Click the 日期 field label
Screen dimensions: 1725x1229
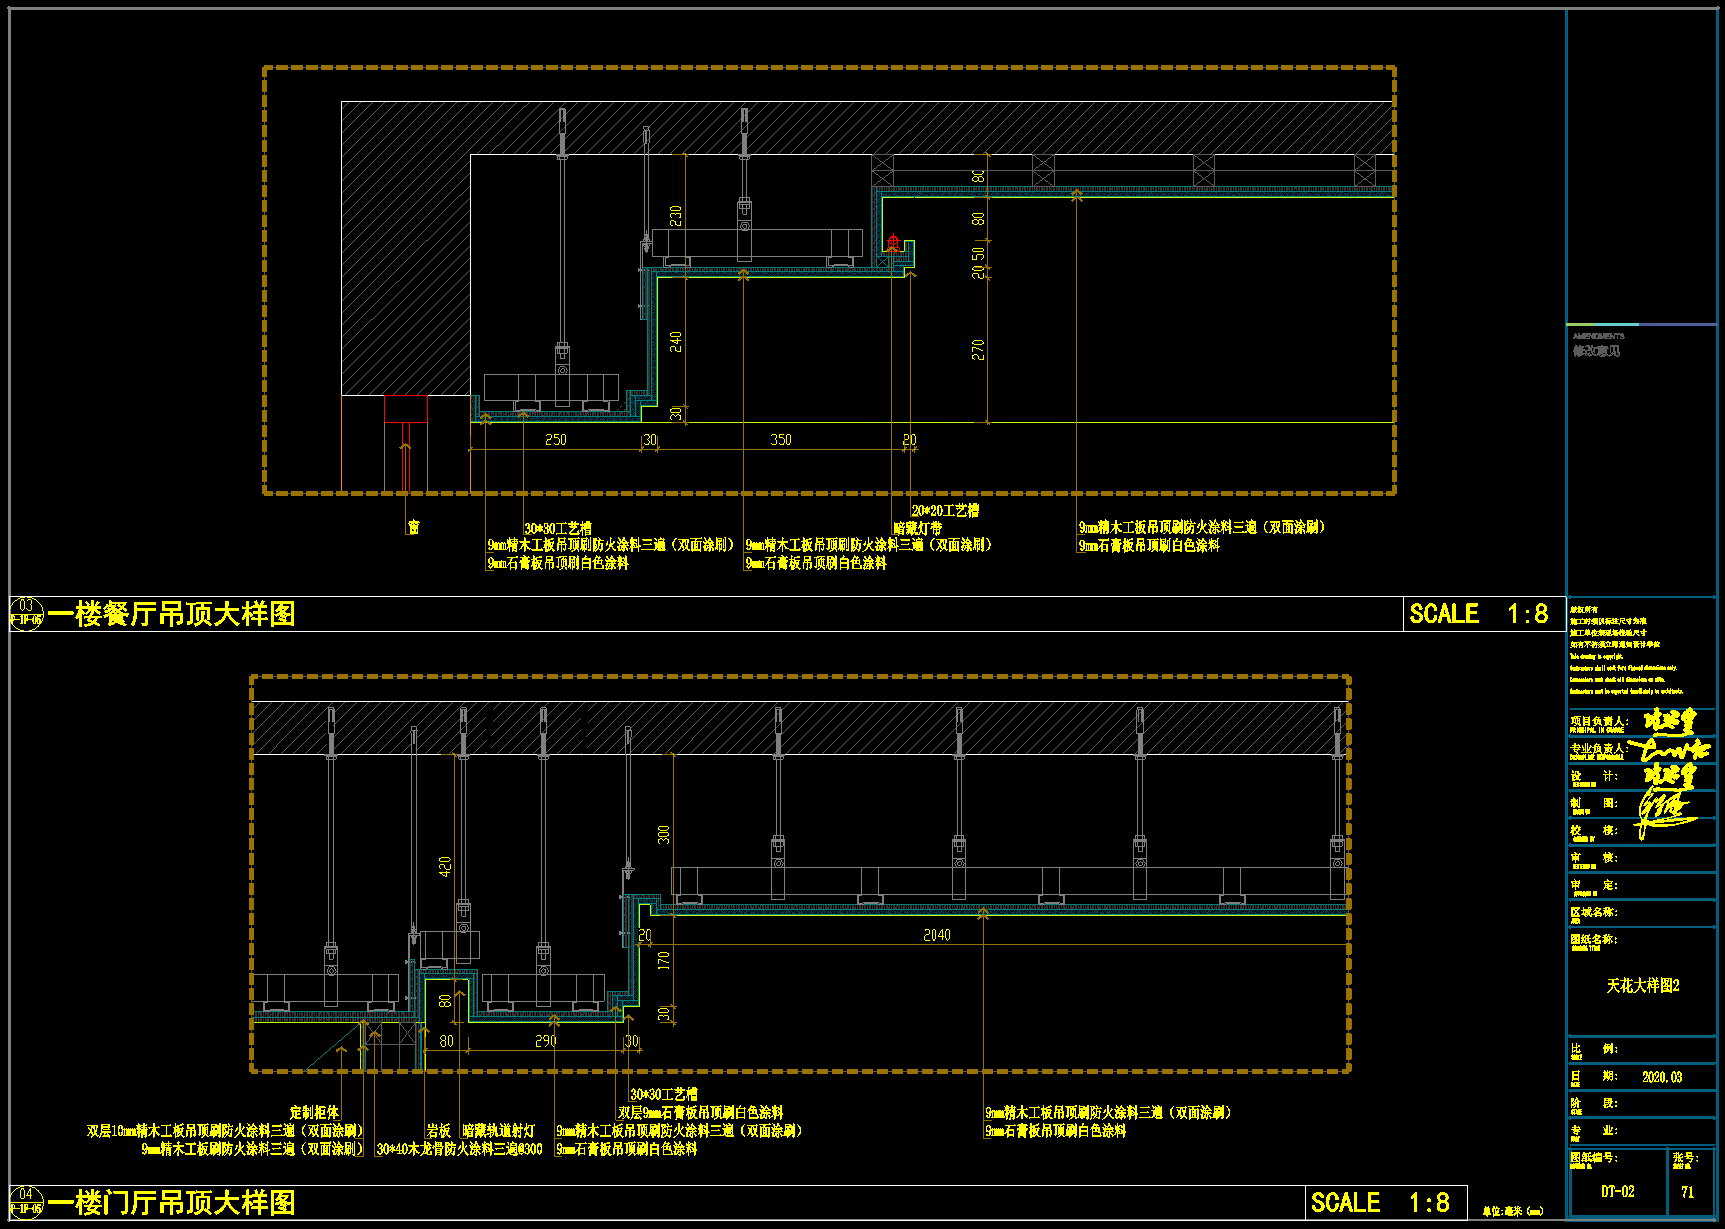coord(1594,1076)
